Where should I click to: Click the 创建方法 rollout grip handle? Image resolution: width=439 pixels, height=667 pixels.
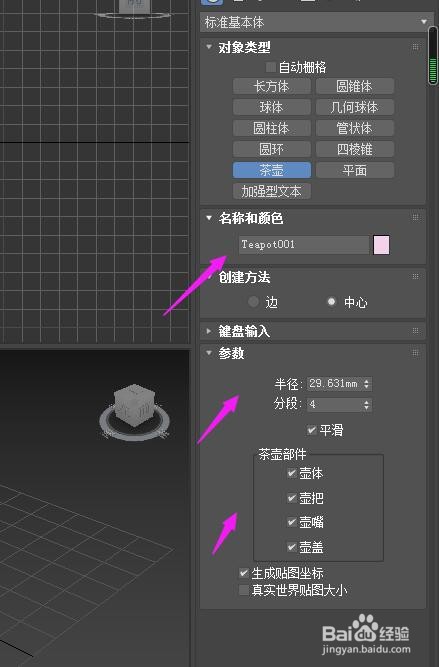[x=415, y=277]
